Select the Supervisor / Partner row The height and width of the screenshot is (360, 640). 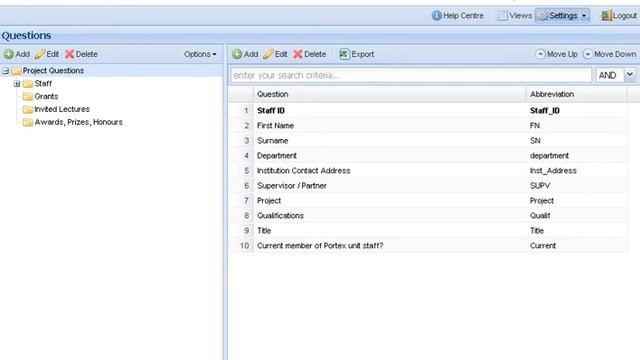(428, 186)
